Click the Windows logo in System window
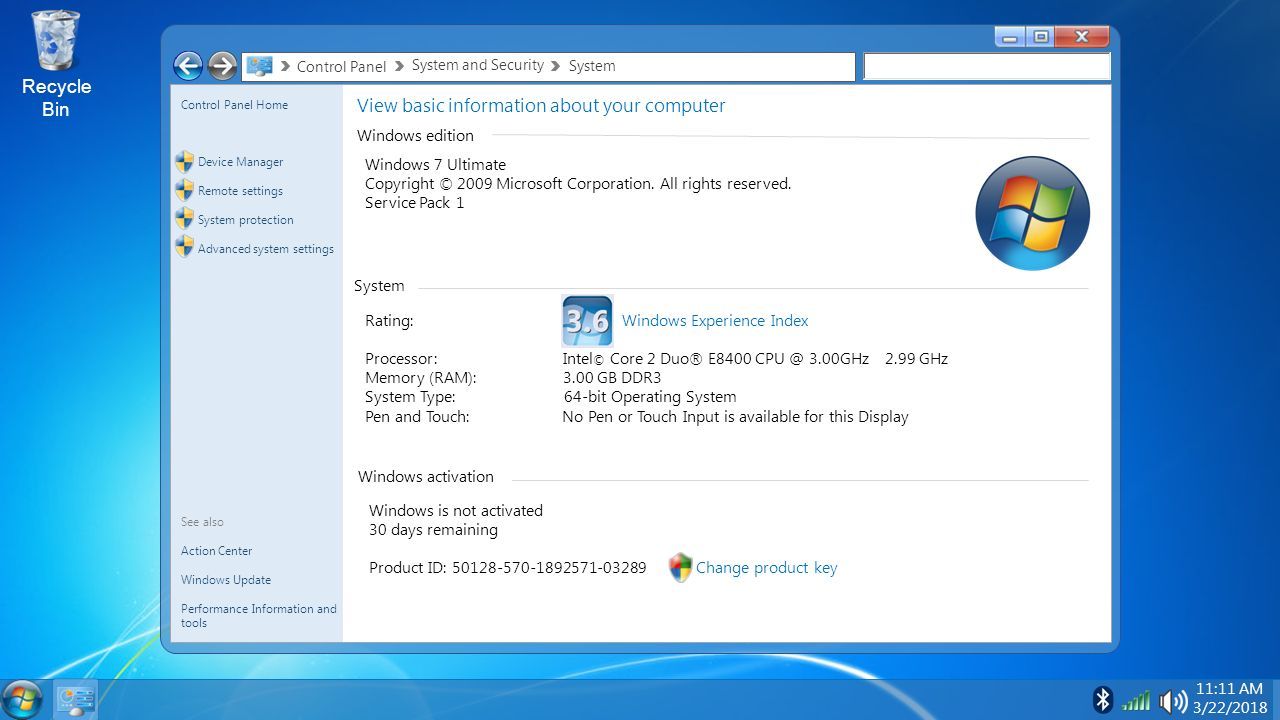 pyautogui.click(x=1032, y=213)
